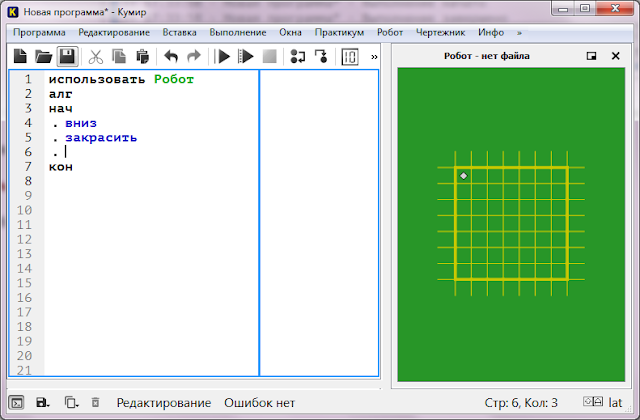
Task: Place cursor on 'алг' line
Action: (x=60, y=94)
